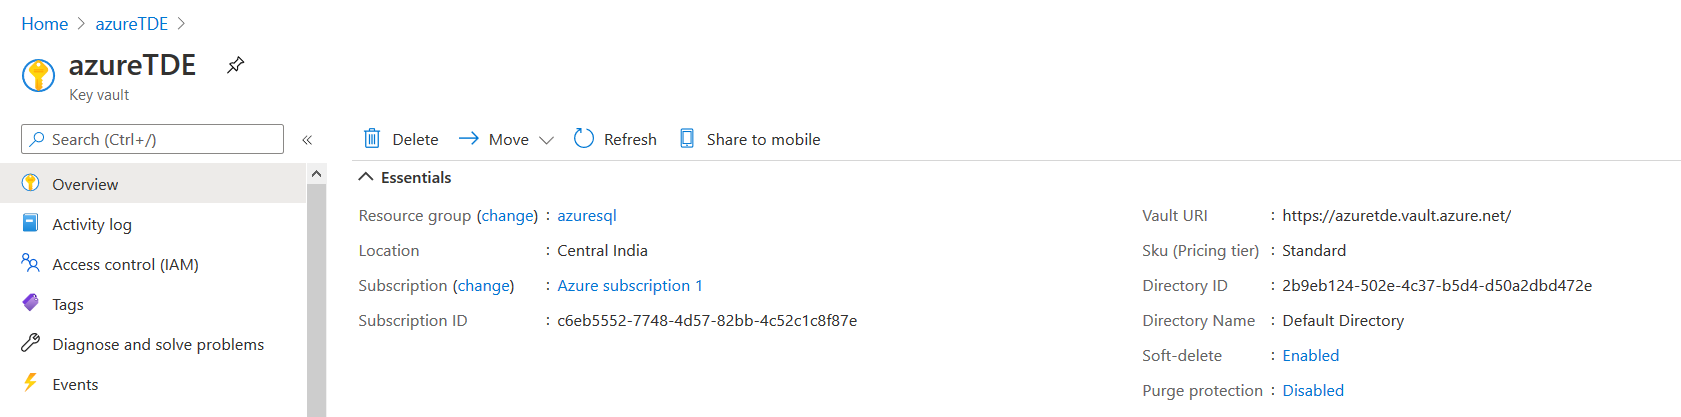Collapse the Essentials section

367,177
